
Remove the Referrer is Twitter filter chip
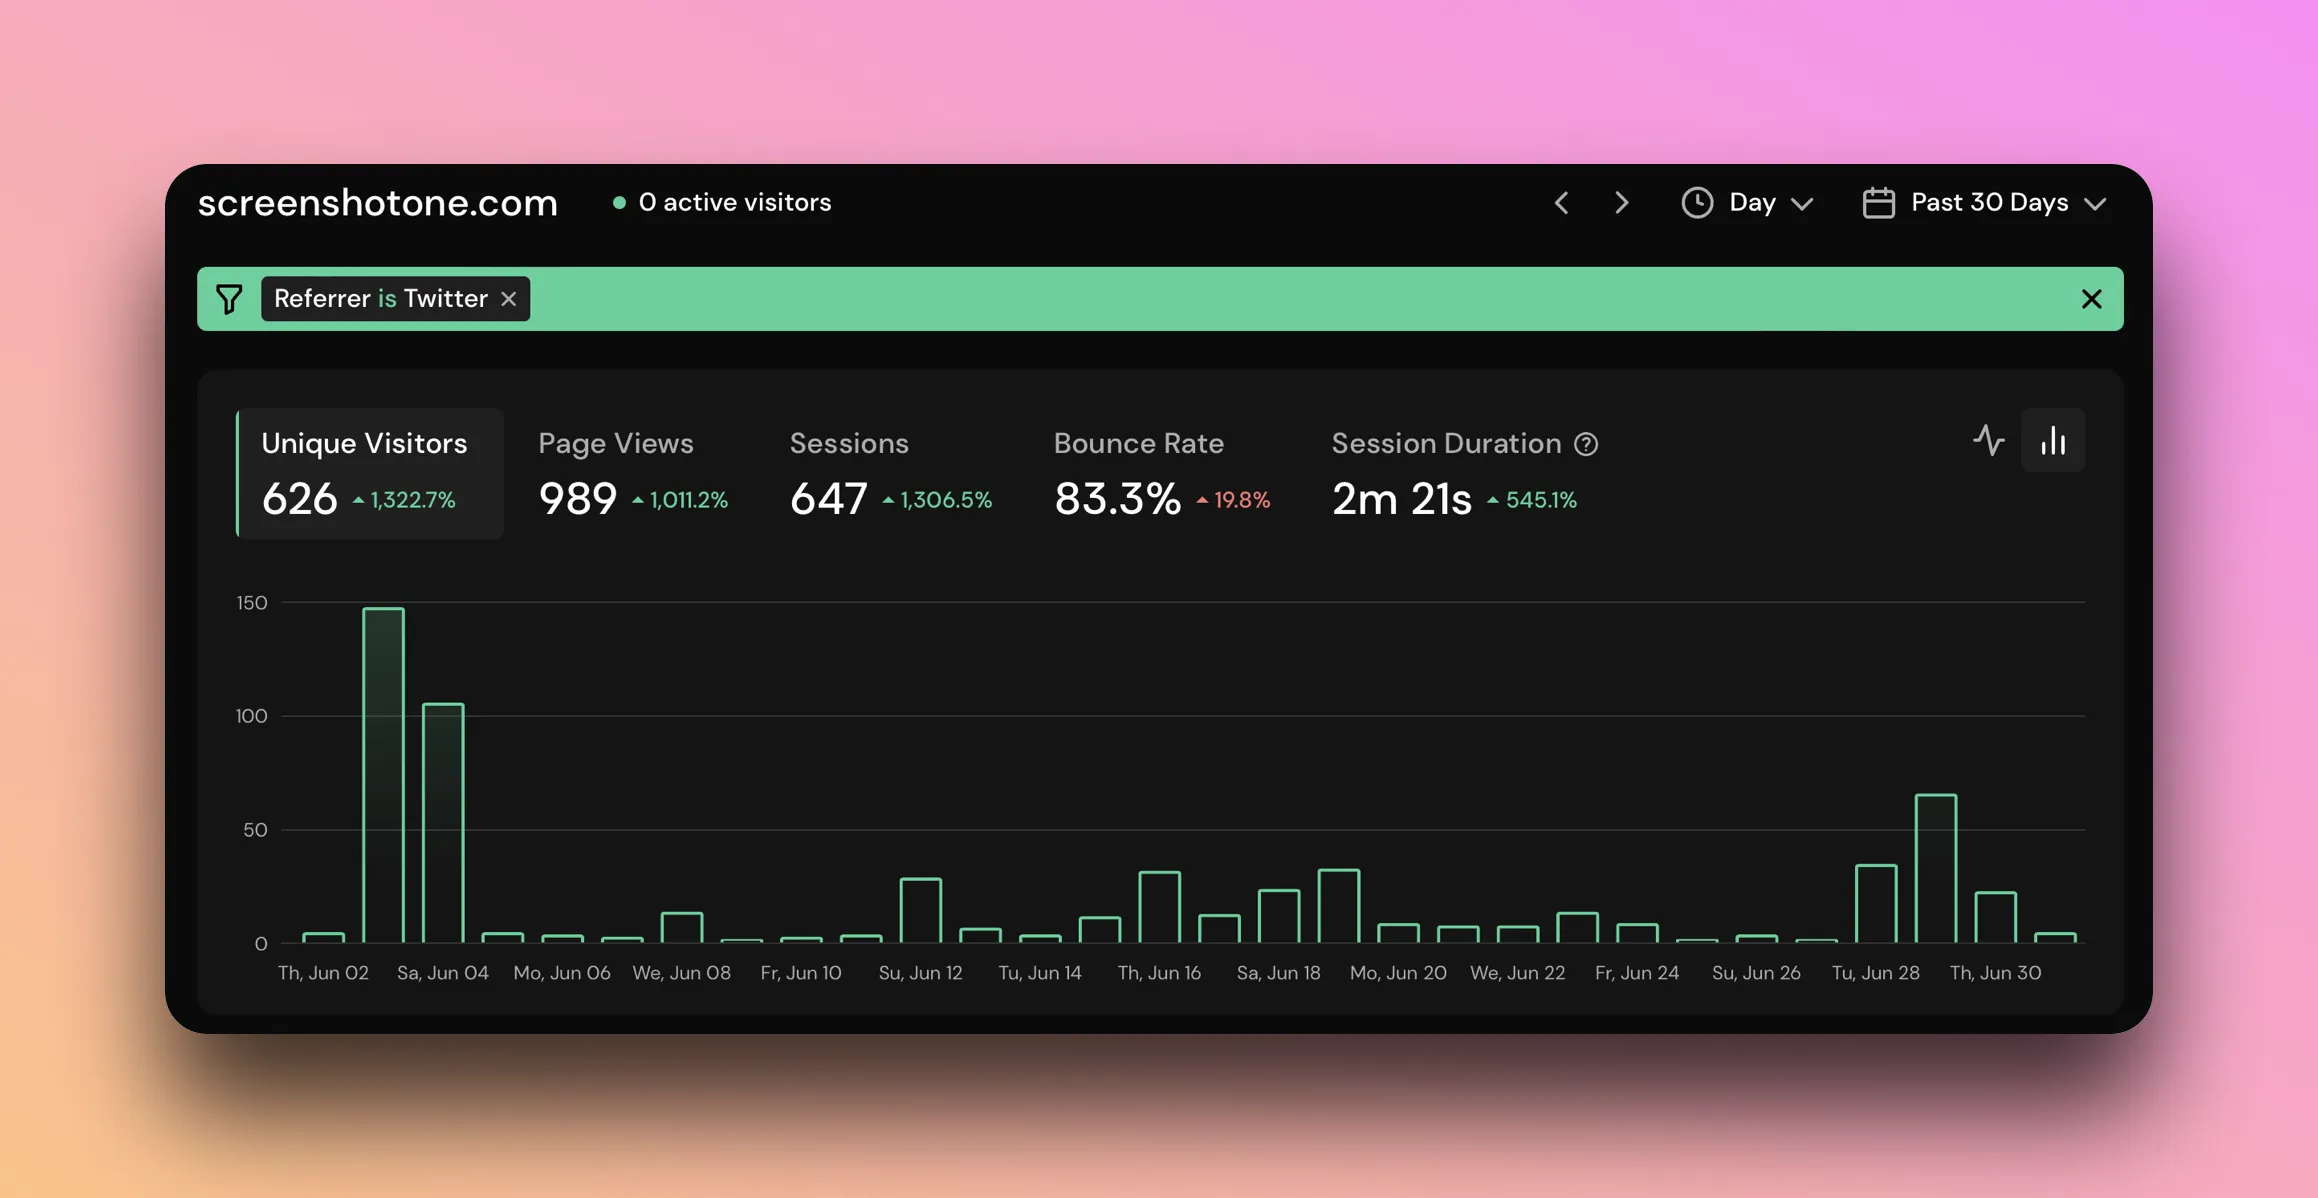pyautogui.click(x=509, y=298)
